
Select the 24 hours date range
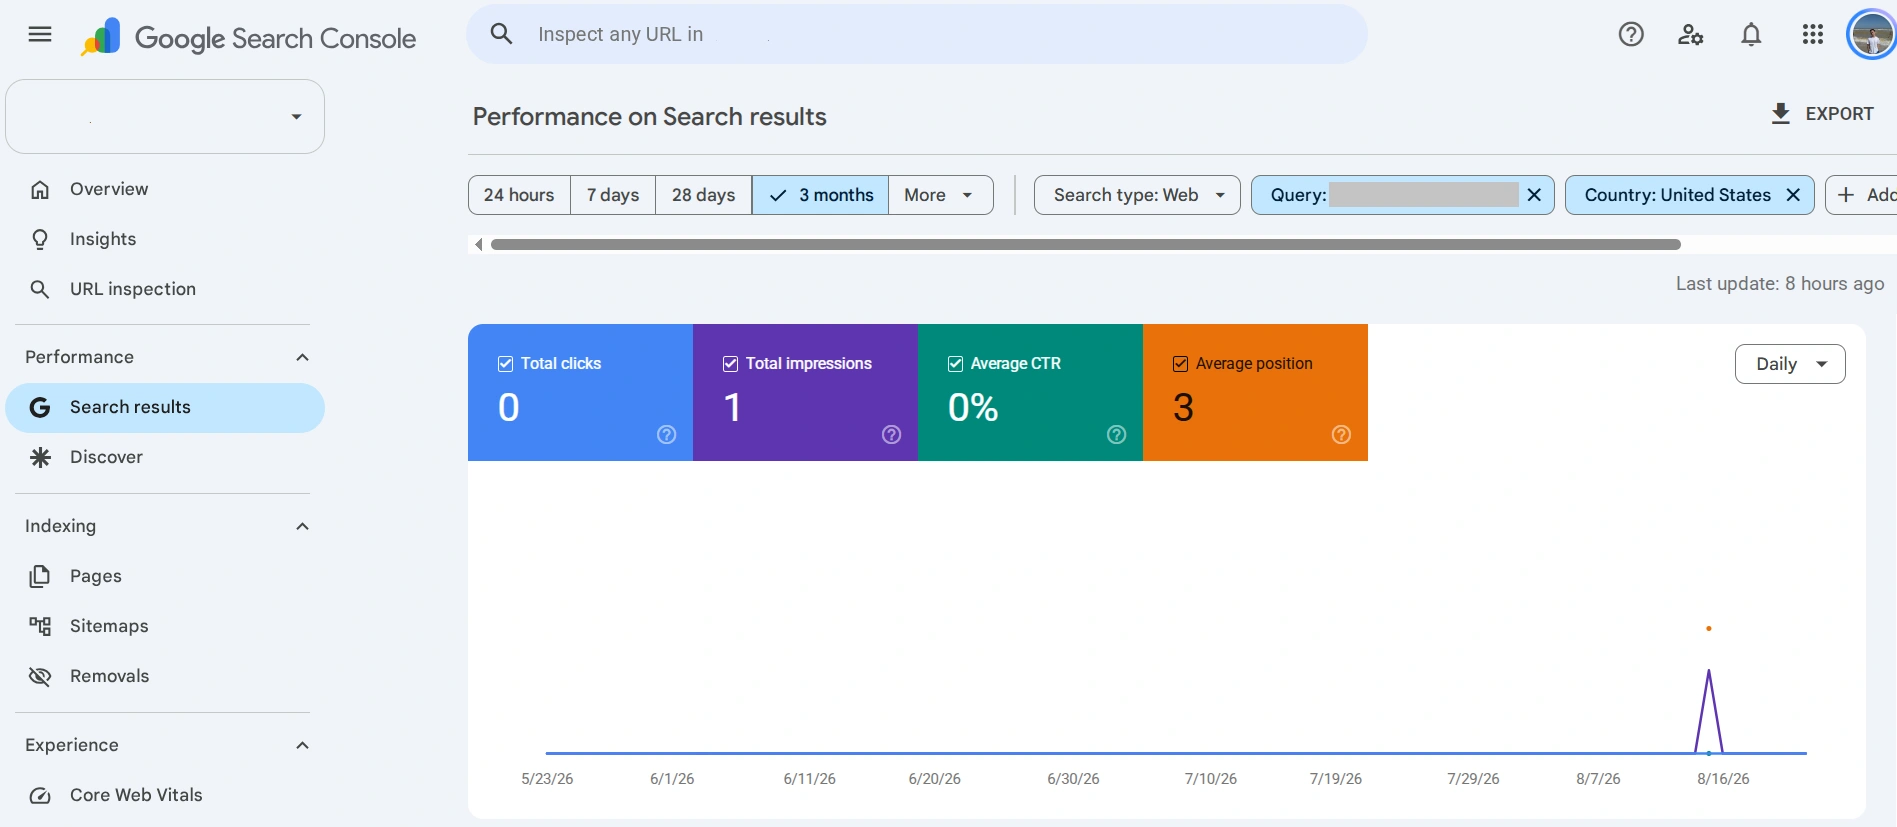pos(519,195)
